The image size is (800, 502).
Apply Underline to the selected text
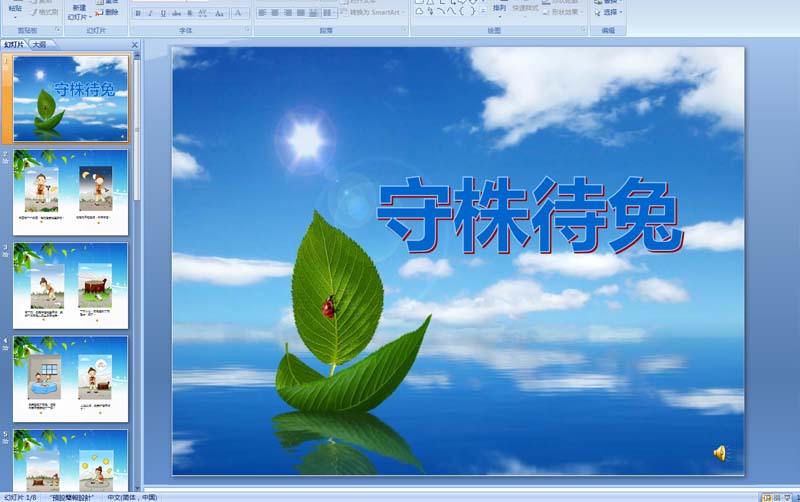pyautogui.click(x=164, y=14)
